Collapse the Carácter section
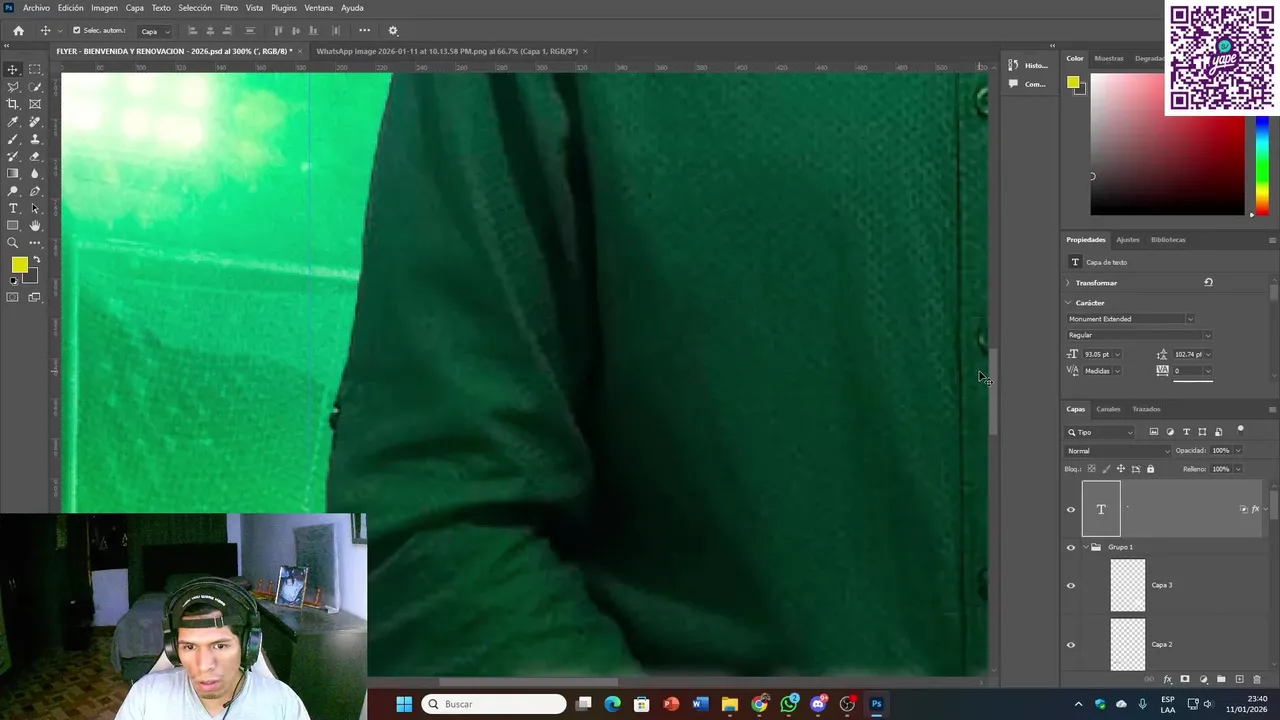The width and height of the screenshot is (1280, 720). [x=1067, y=303]
